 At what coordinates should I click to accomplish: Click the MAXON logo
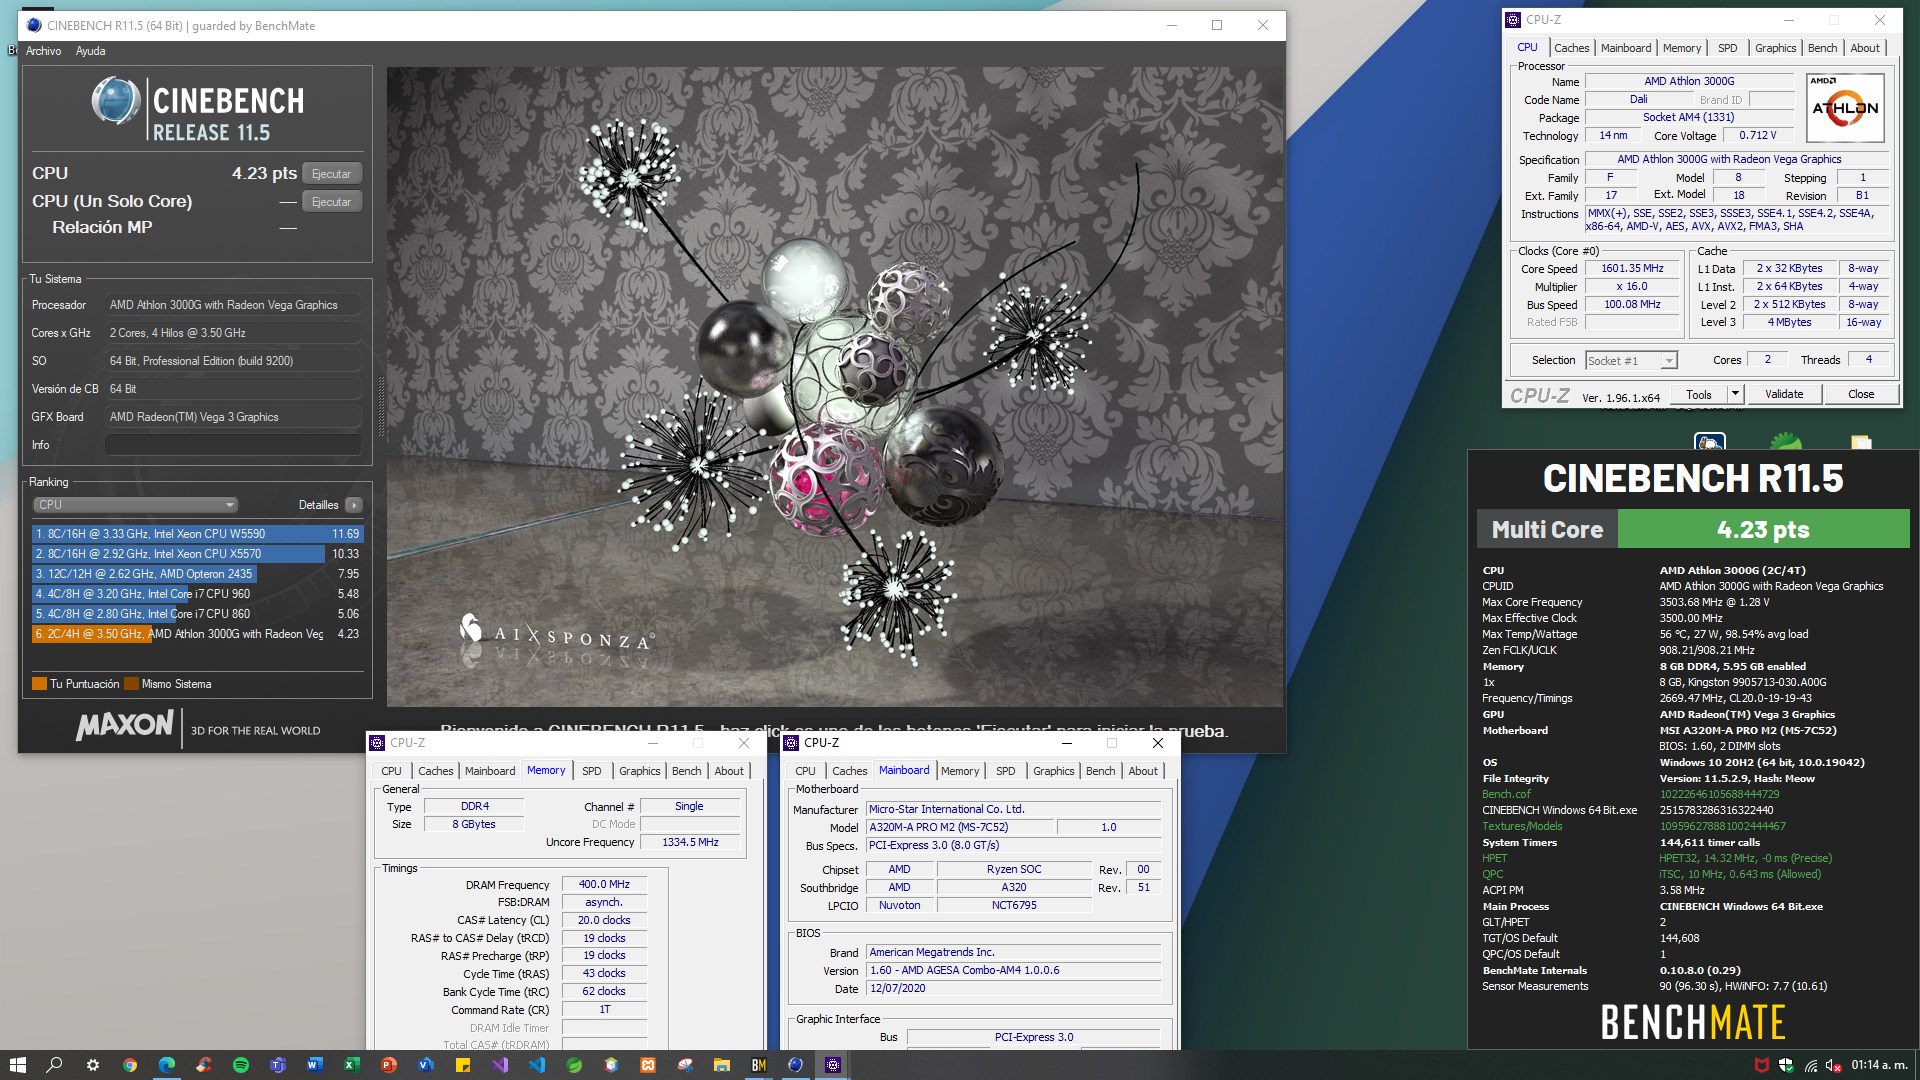coord(125,726)
